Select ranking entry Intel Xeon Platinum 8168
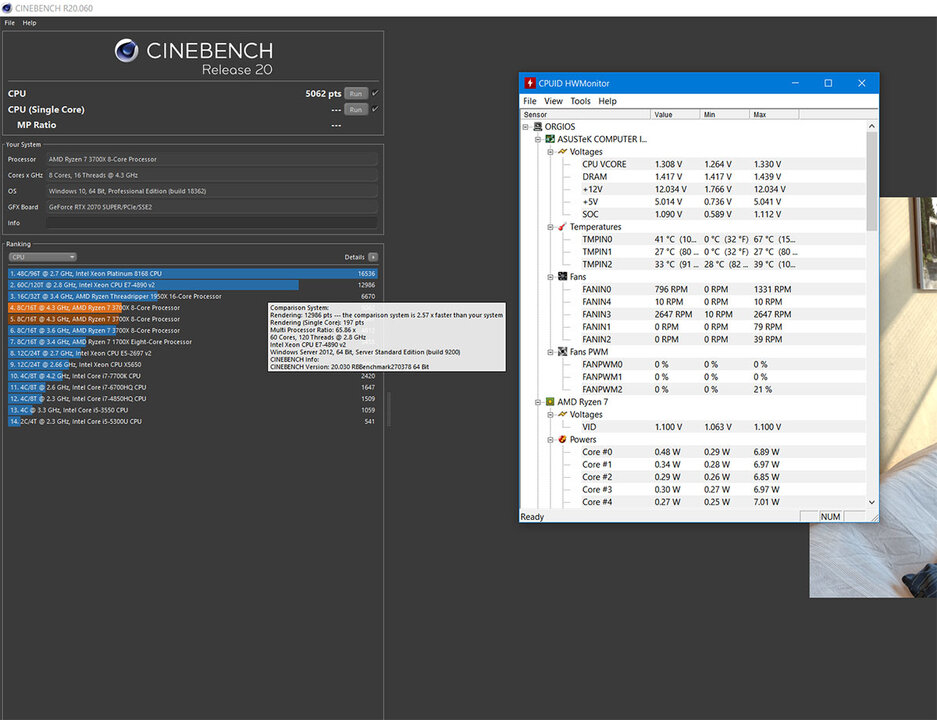This screenshot has height=720, width=937. point(192,274)
